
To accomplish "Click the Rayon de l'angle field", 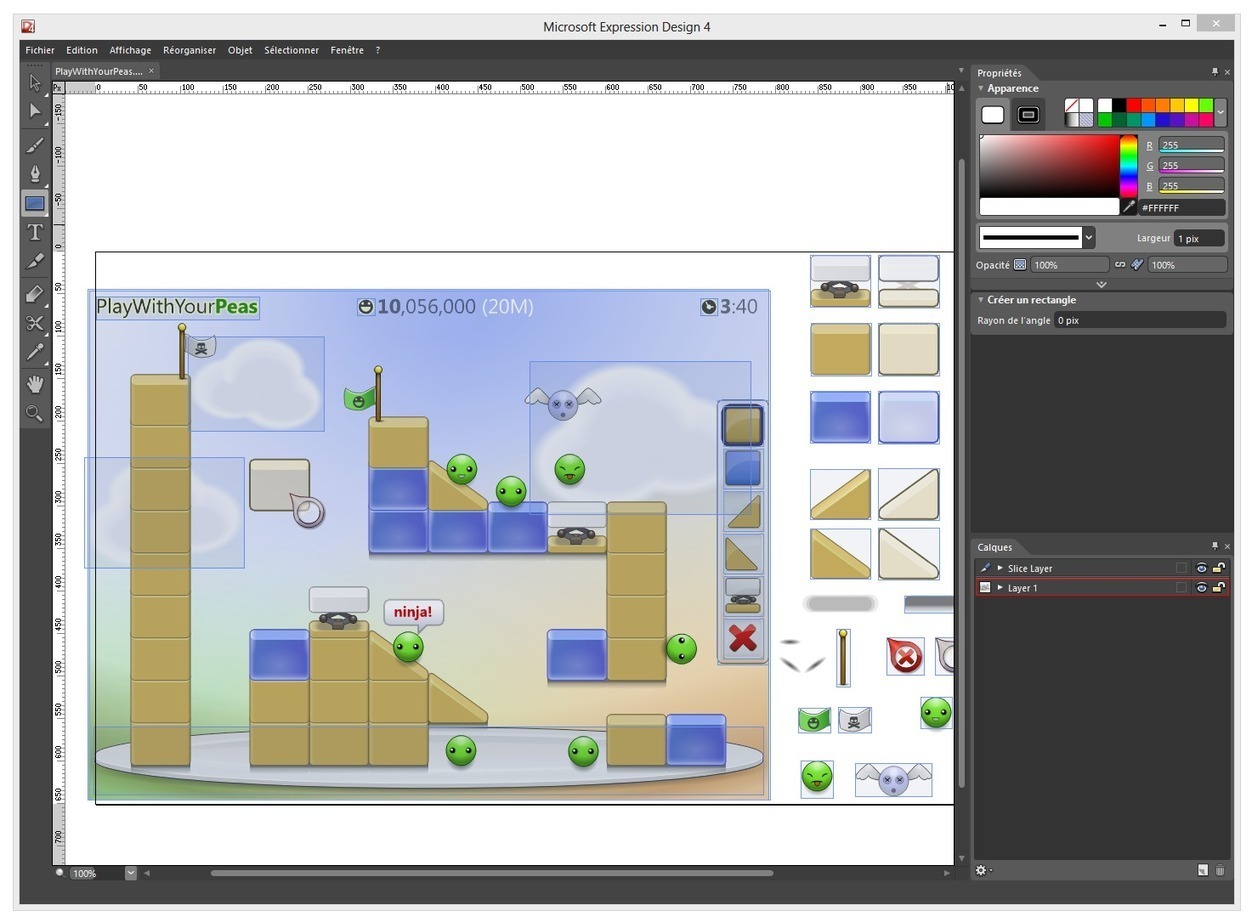I will (x=1140, y=320).
